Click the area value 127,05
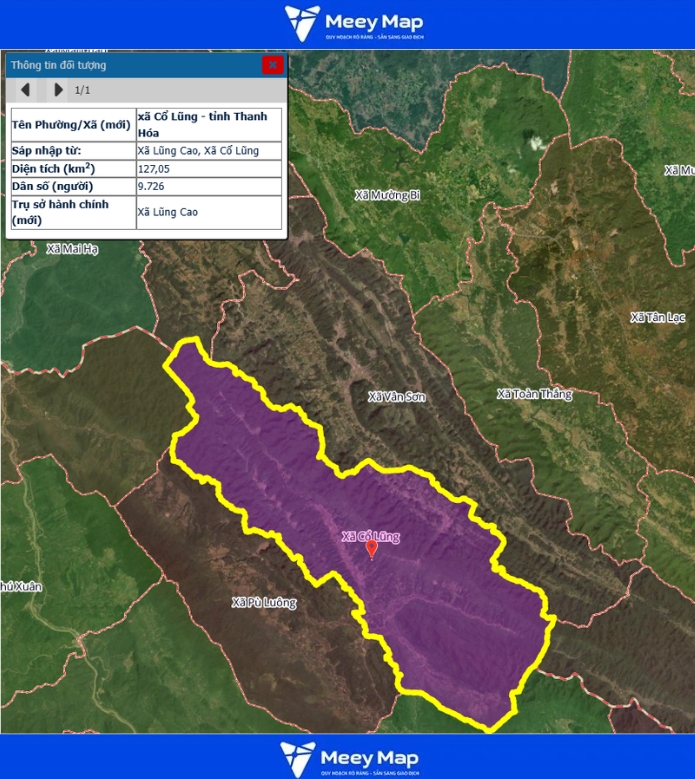The image size is (695, 779). coord(154,168)
